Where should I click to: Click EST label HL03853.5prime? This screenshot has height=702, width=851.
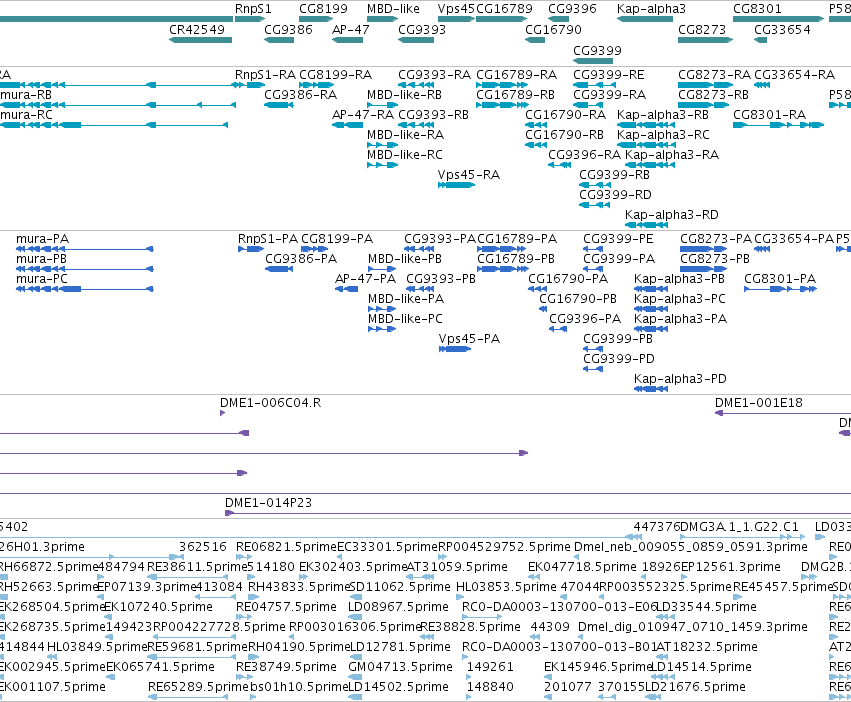(506, 587)
